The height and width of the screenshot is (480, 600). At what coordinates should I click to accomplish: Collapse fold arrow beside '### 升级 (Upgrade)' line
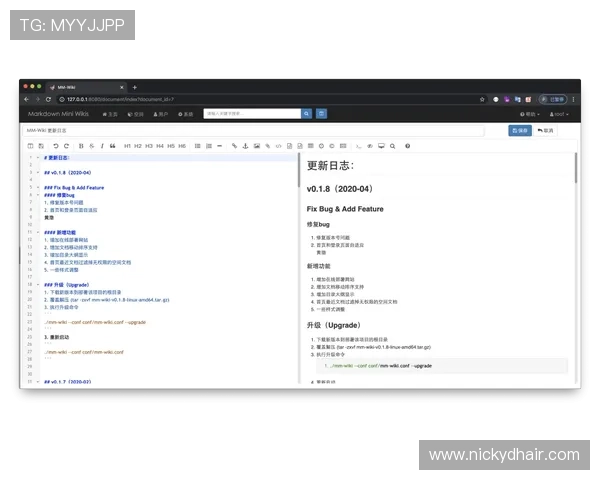coord(38,284)
